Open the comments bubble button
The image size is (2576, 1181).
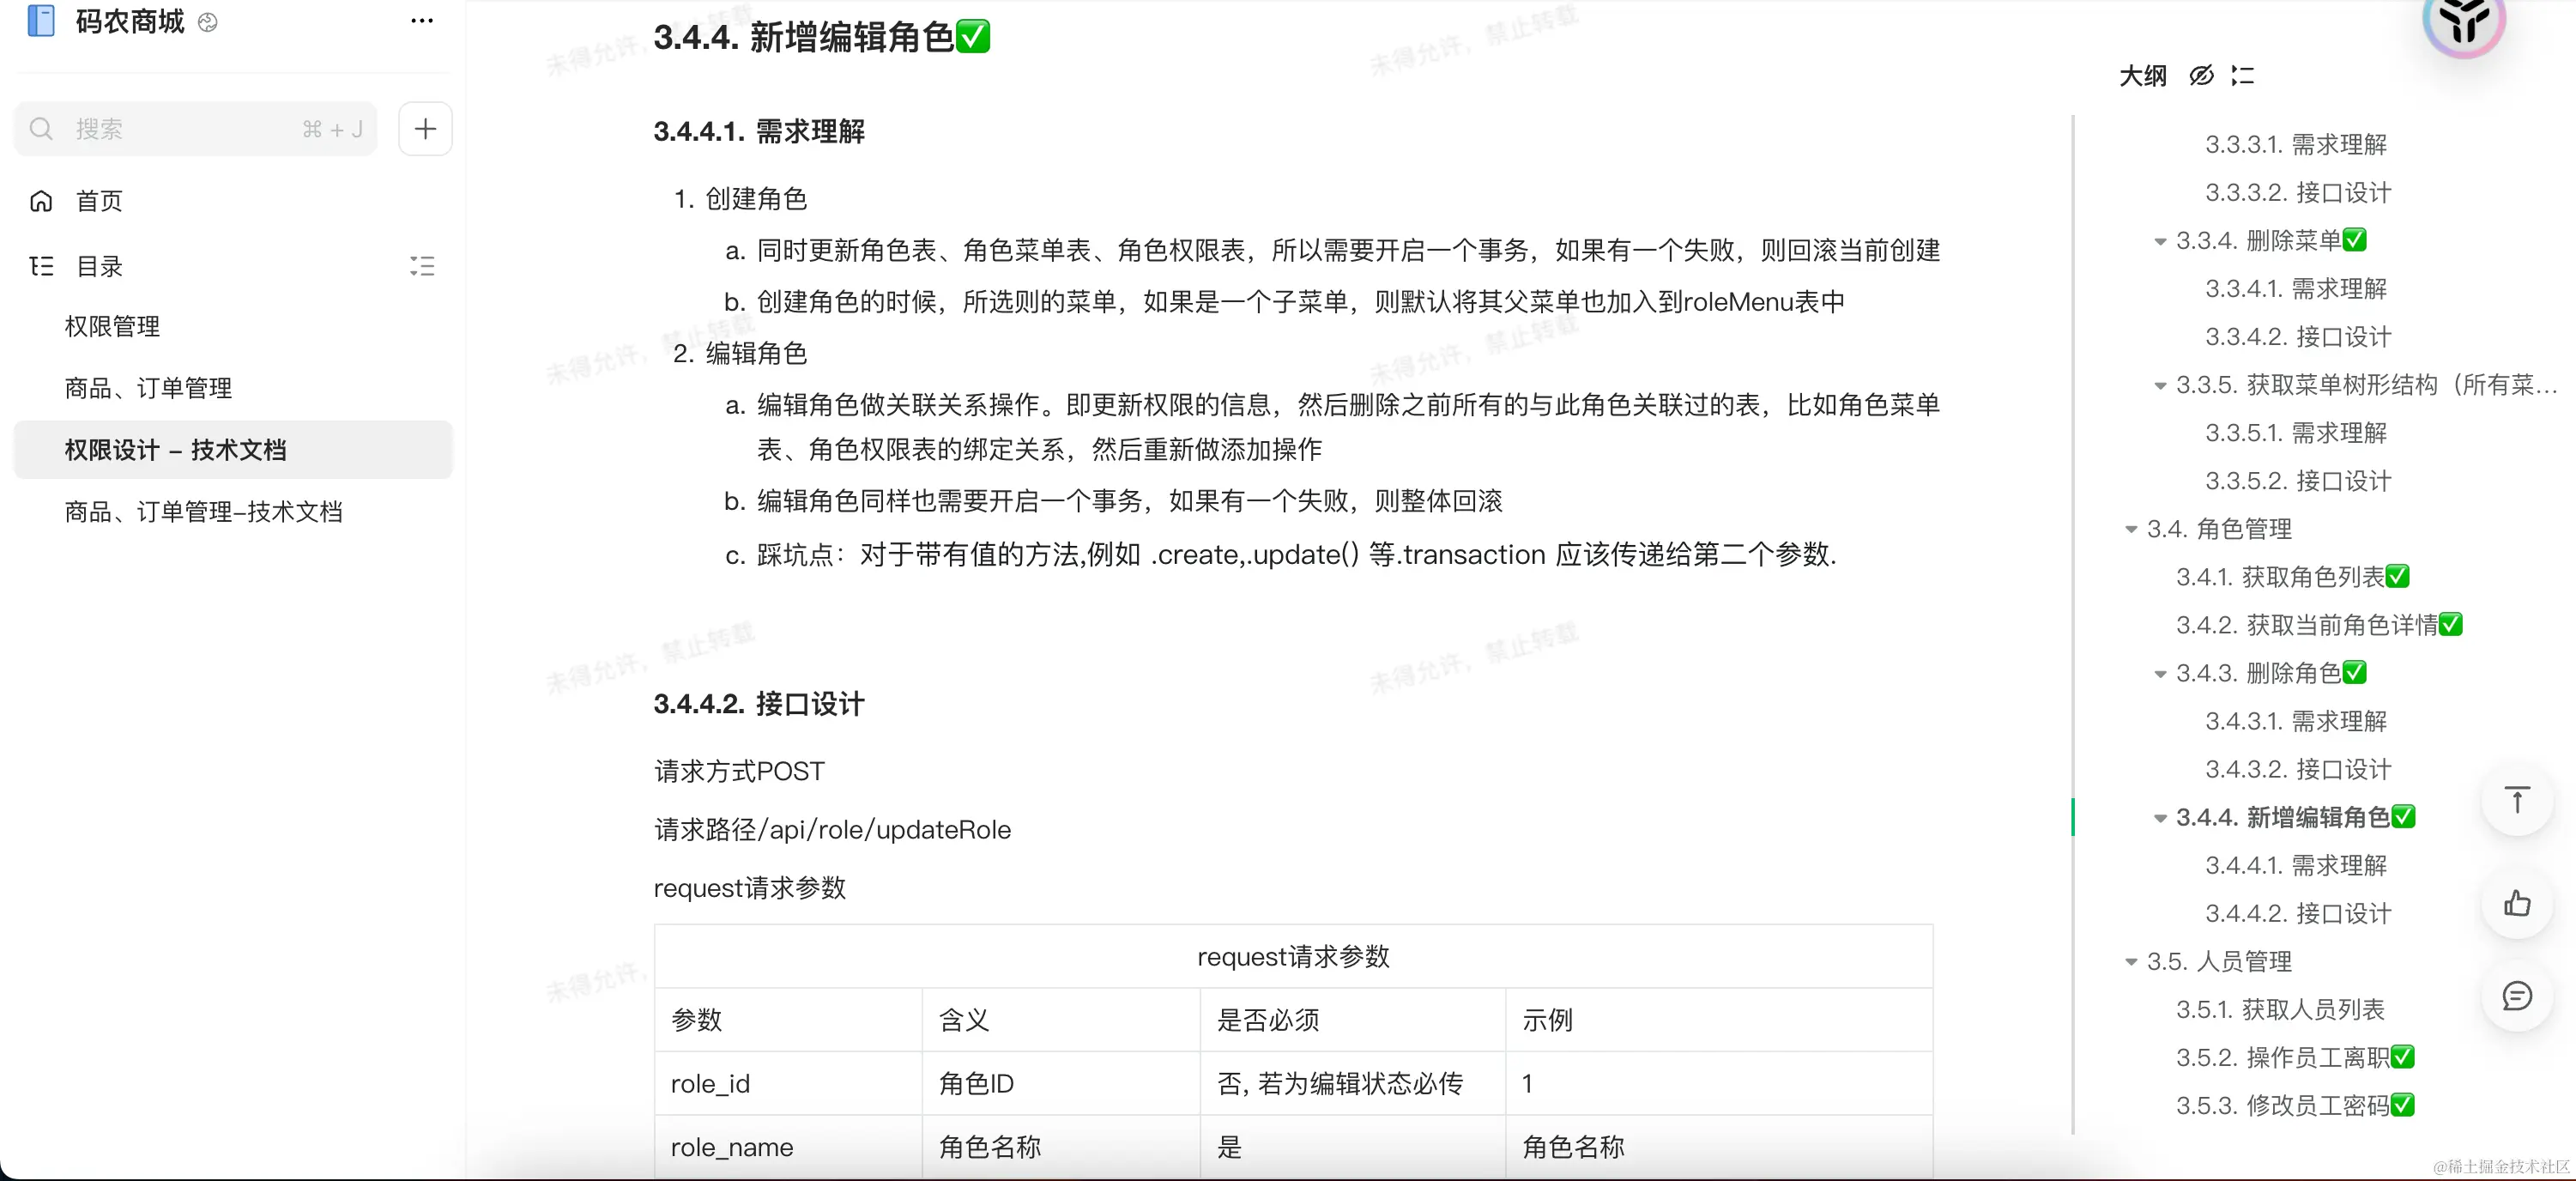[x=2517, y=996]
